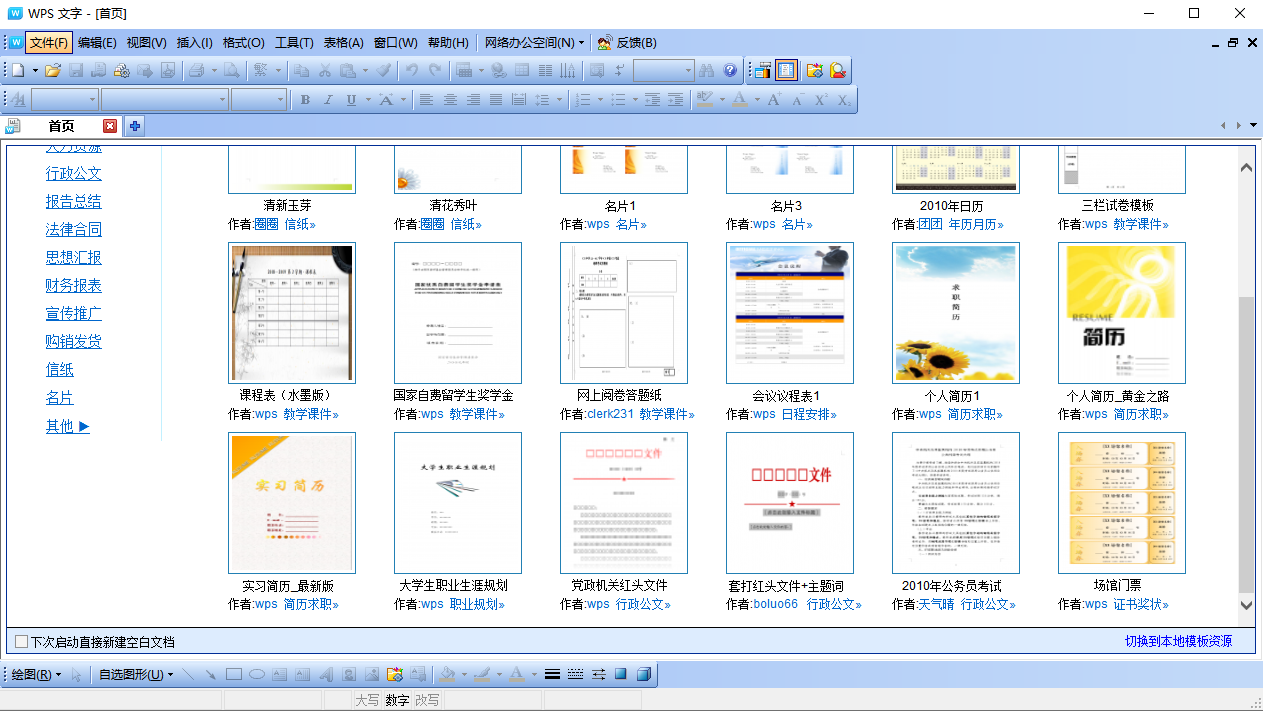The height and width of the screenshot is (711, 1263).
Task: Click the New blank document icon
Action: (18, 70)
